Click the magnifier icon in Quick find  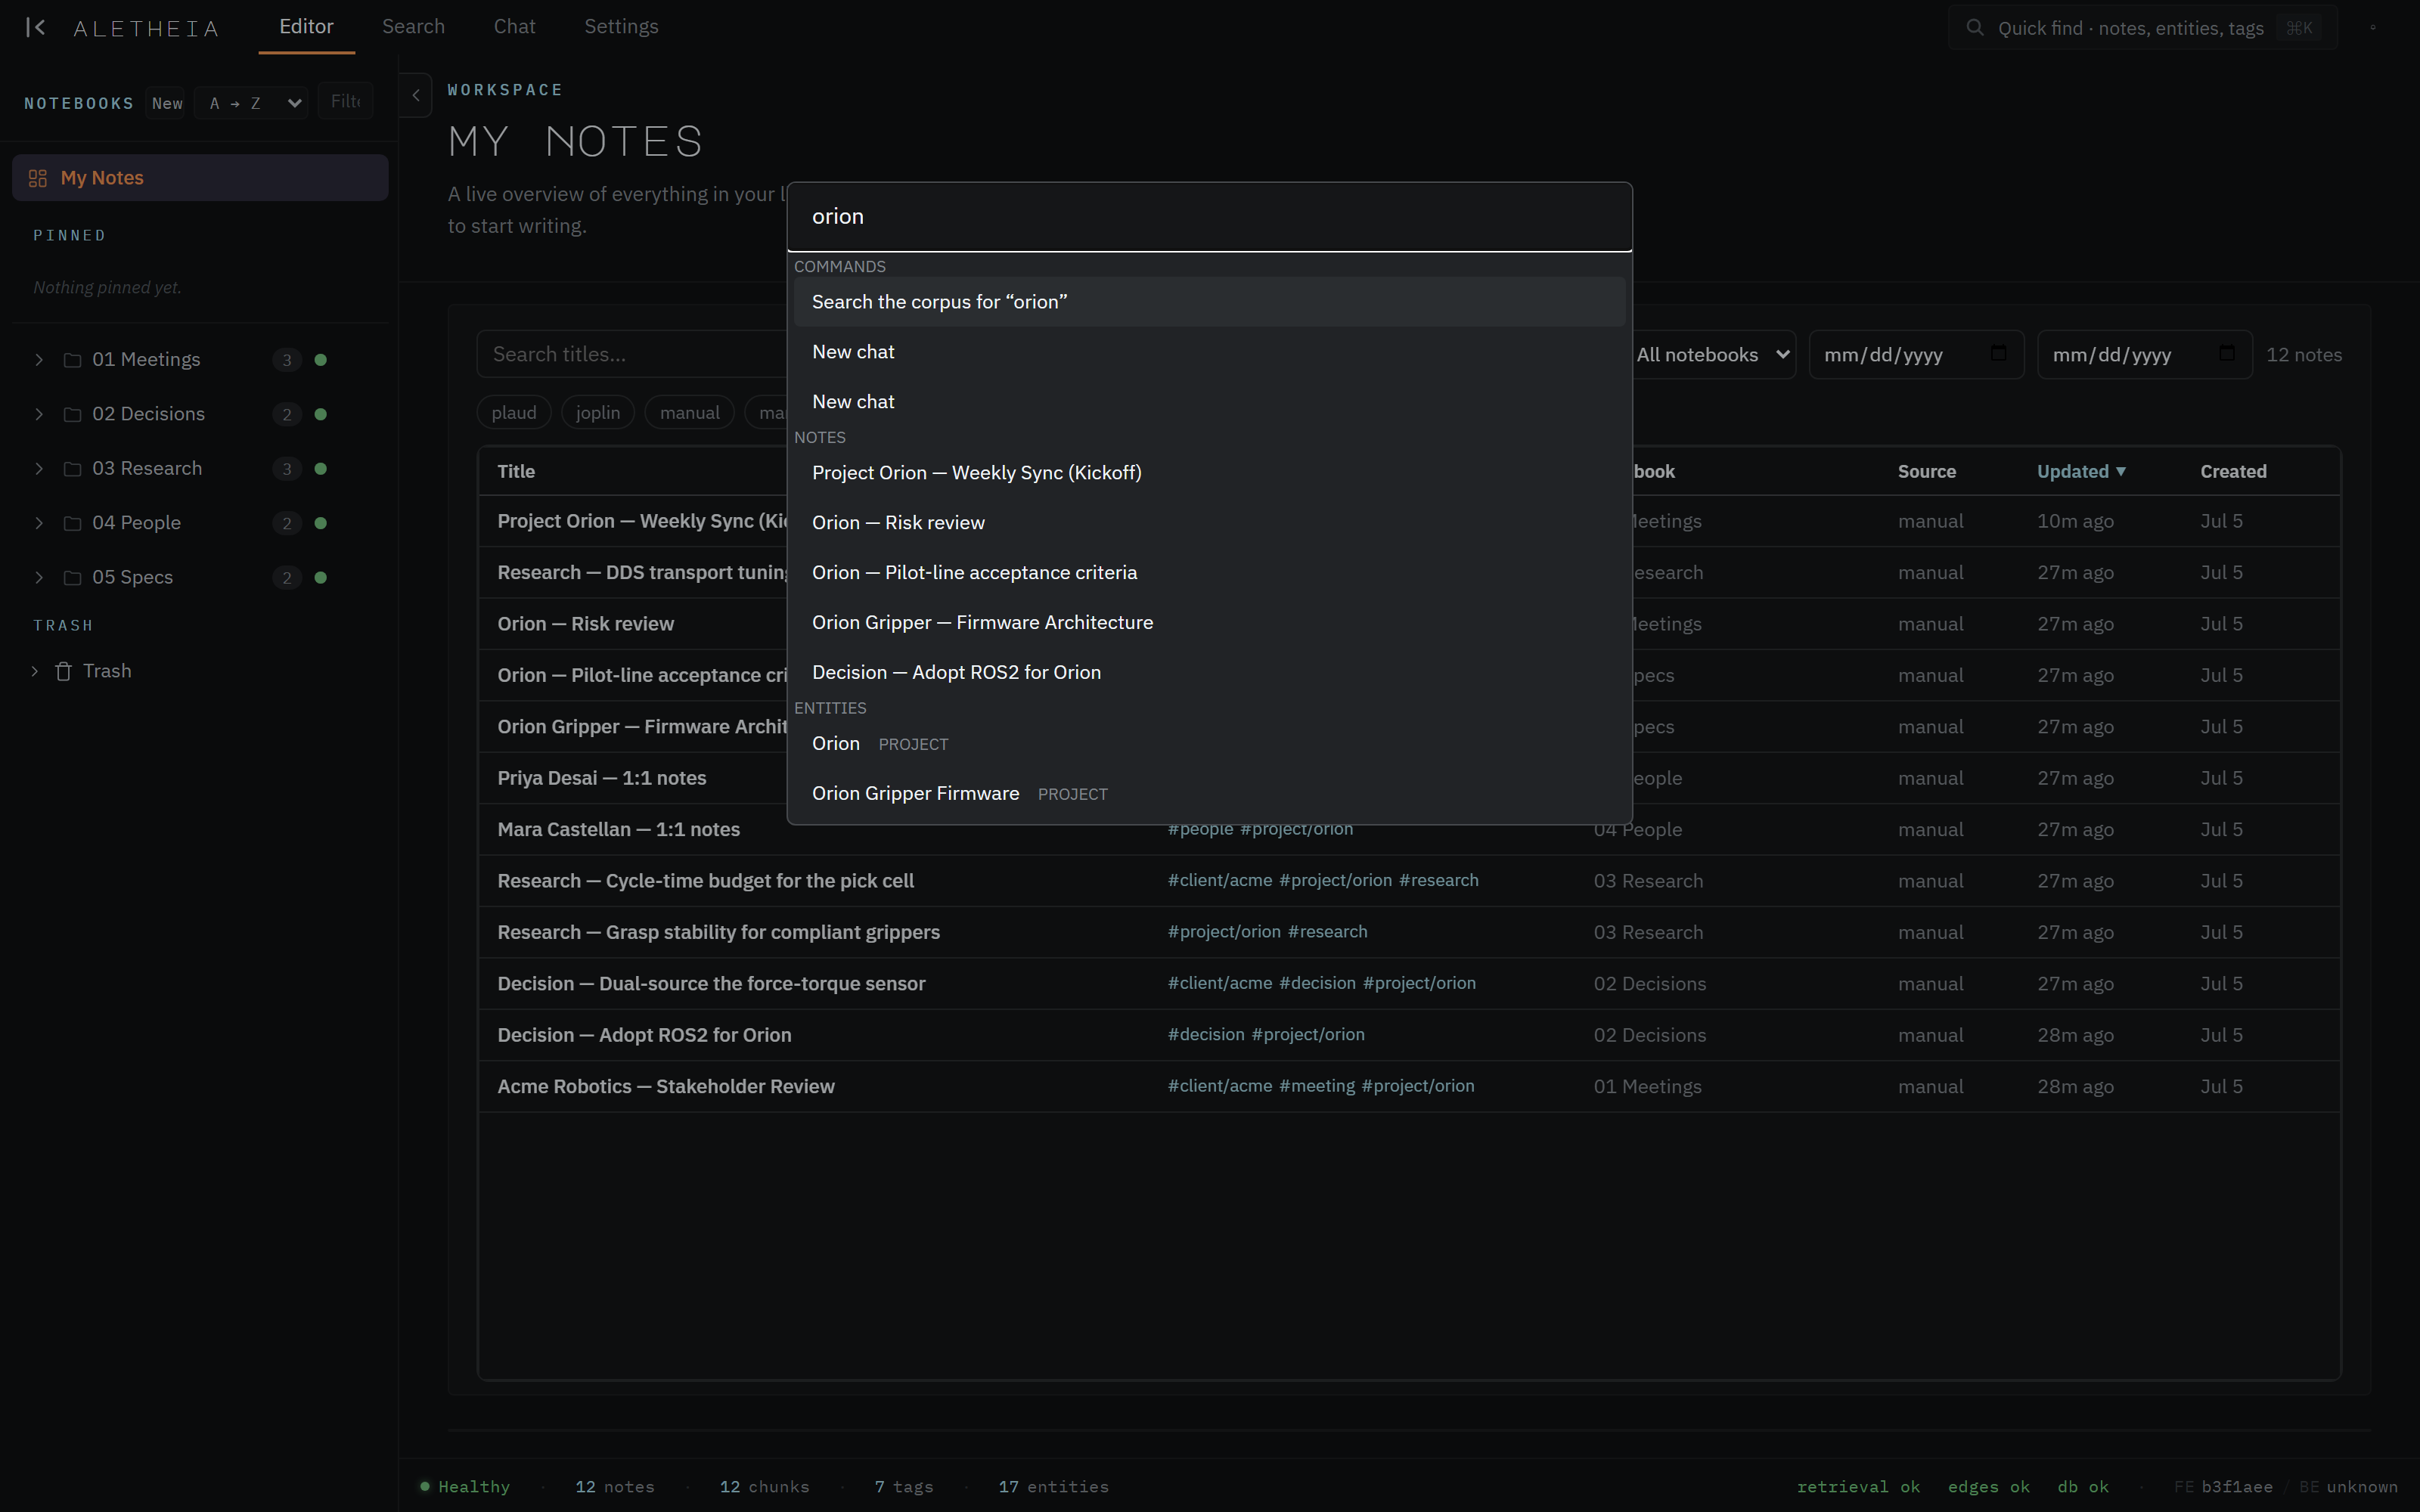1974,28
